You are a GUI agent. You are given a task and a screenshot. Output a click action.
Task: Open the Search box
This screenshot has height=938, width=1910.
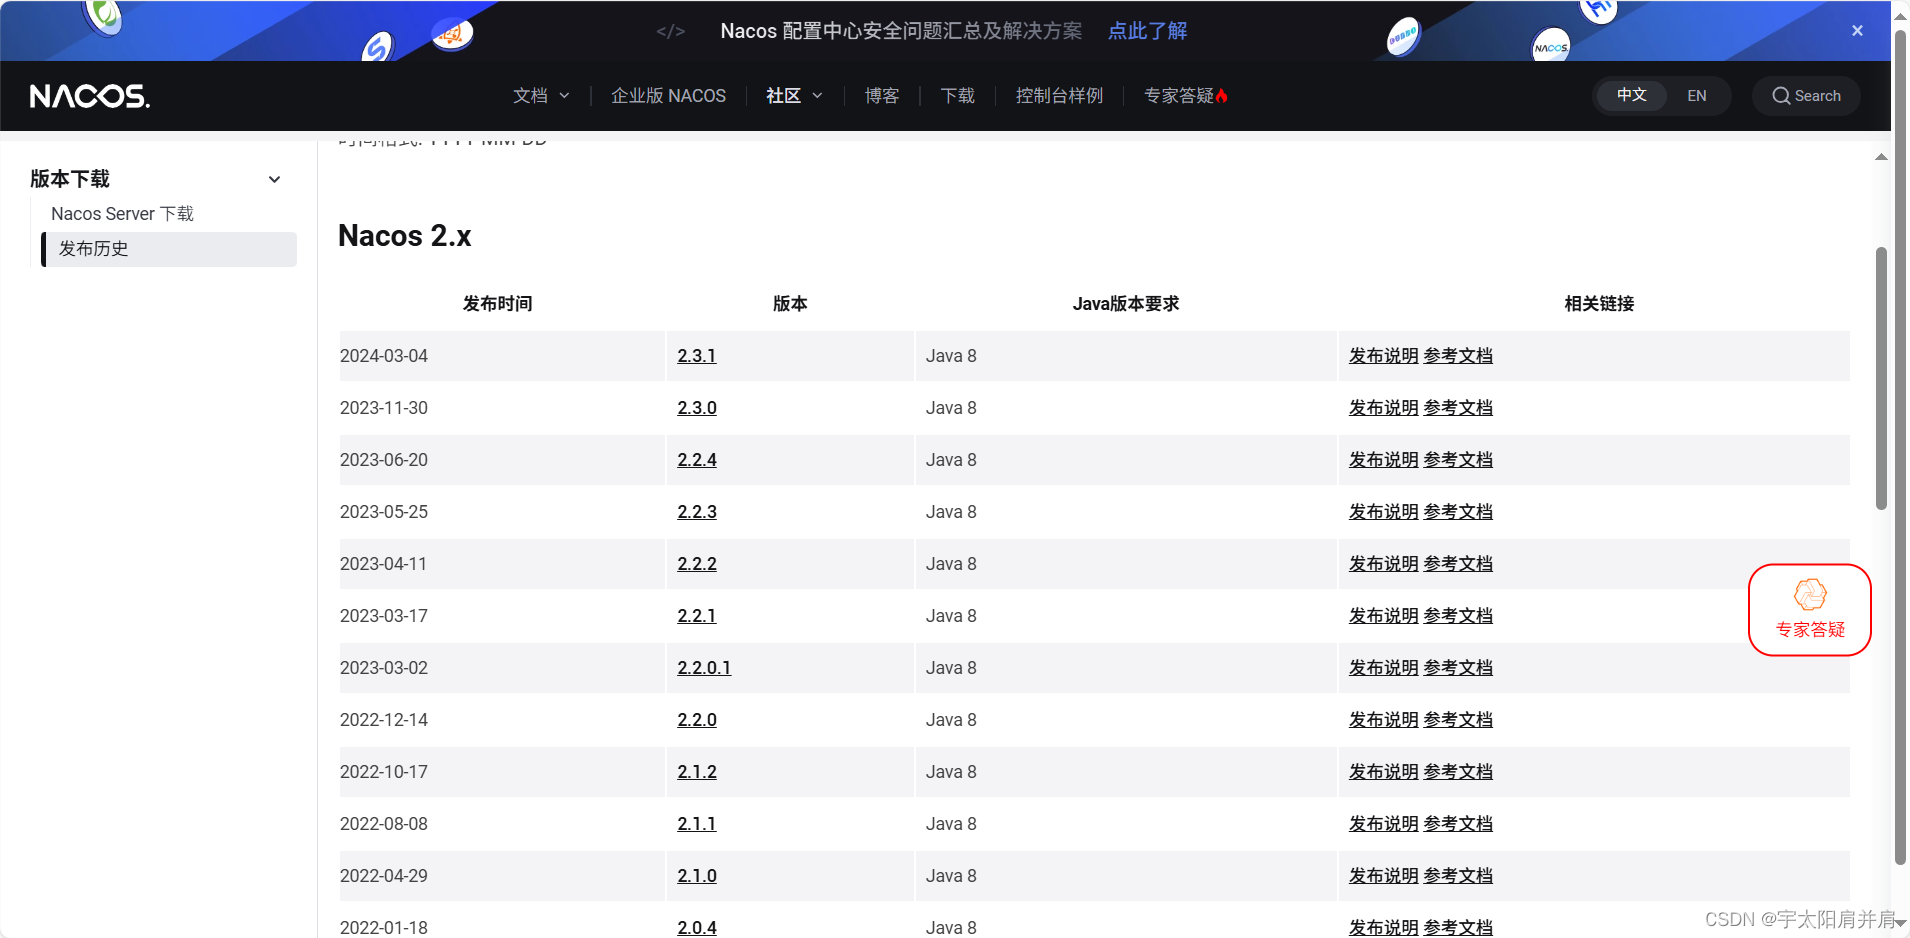tap(1806, 96)
